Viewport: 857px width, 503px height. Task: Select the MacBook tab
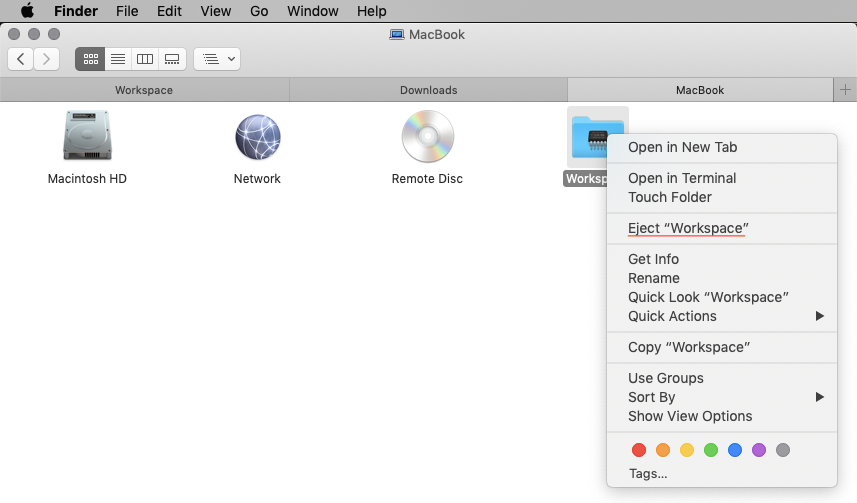click(x=700, y=90)
